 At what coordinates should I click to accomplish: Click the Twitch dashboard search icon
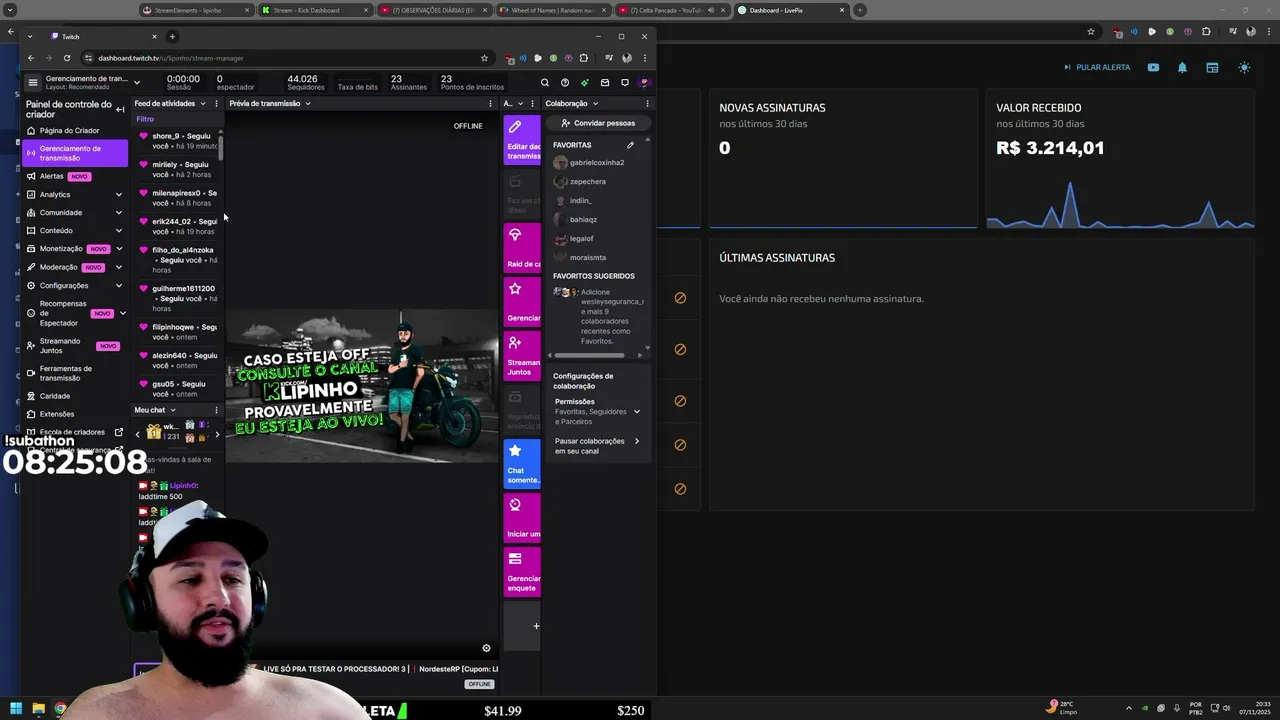click(545, 83)
